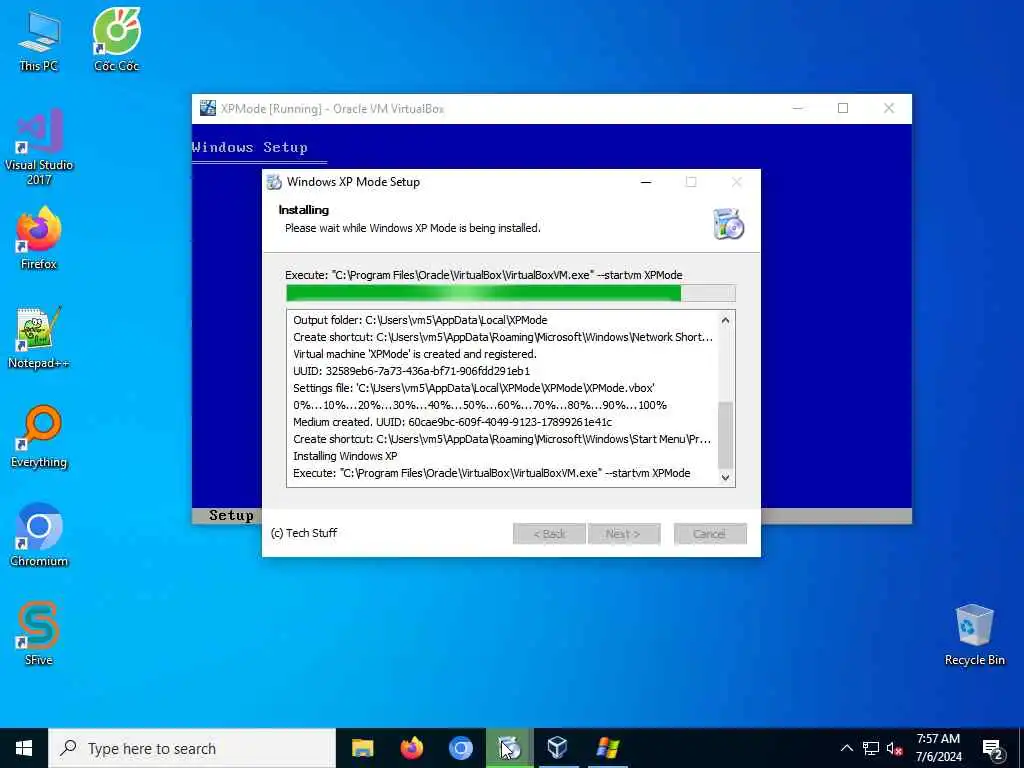The image size is (1024, 768).
Task: Minimize the XPMode VirtualBox window
Action: coord(797,108)
